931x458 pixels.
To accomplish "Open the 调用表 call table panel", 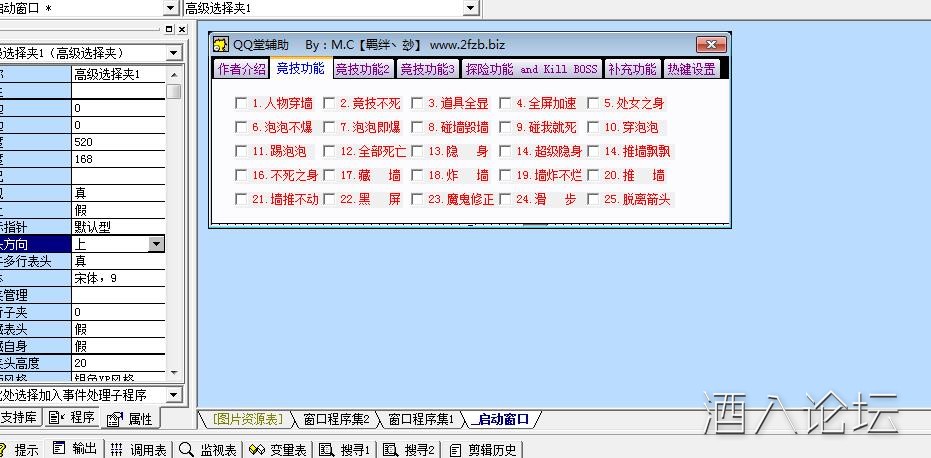I will point(117,449).
